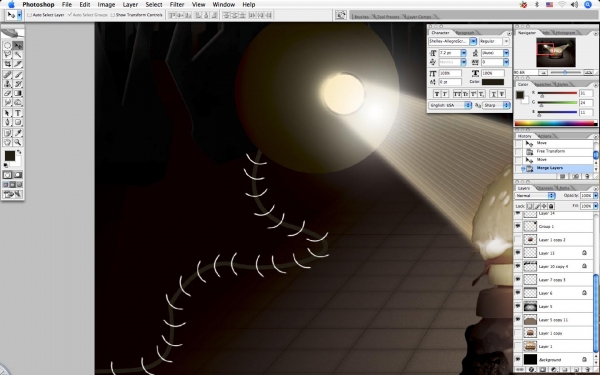Click Faux Bold style button

click(437, 94)
